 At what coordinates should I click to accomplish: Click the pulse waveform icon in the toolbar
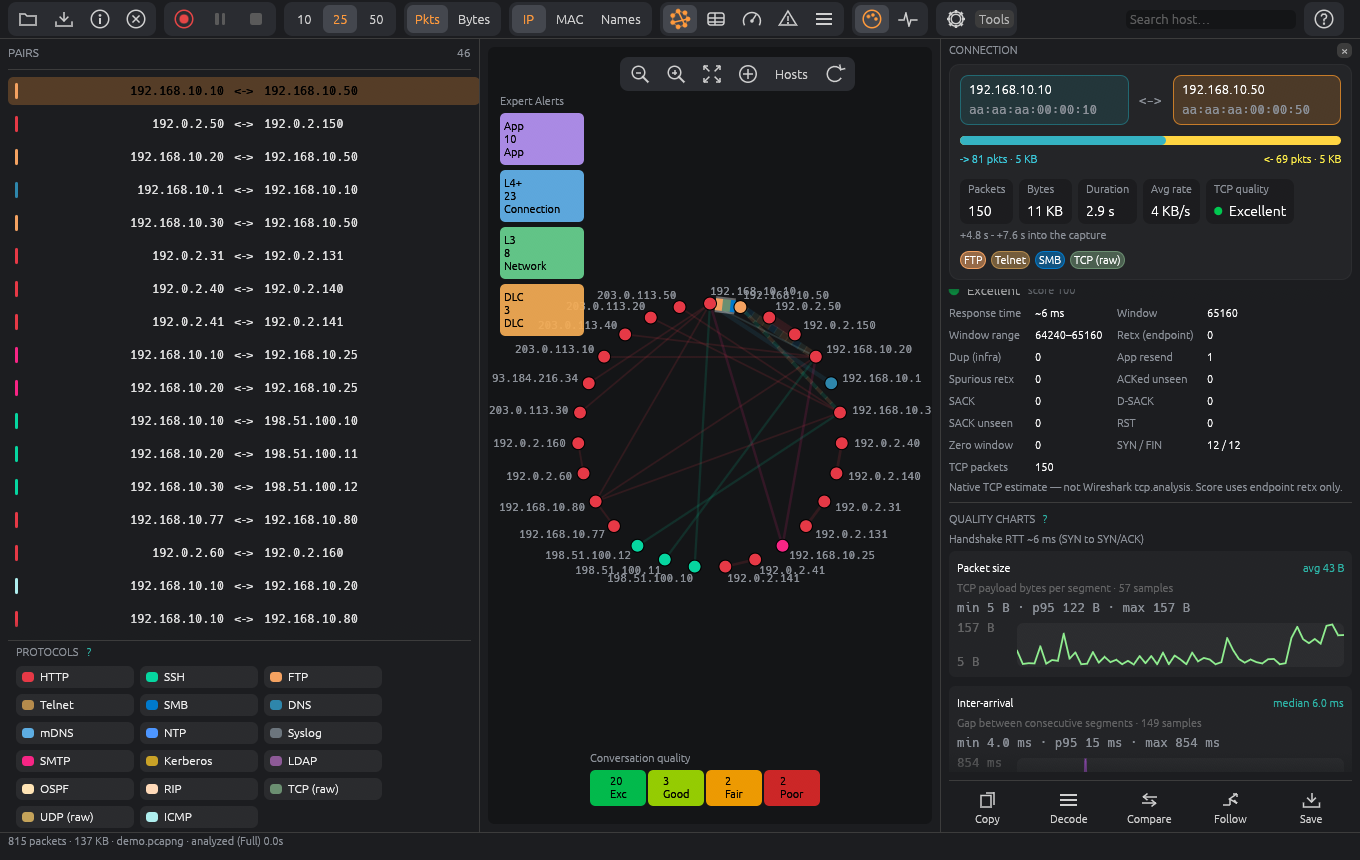(x=908, y=19)
